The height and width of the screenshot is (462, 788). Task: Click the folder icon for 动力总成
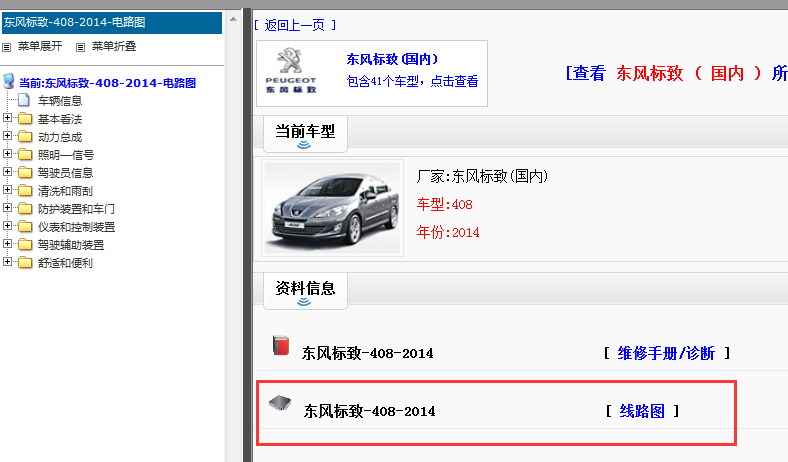25,137
